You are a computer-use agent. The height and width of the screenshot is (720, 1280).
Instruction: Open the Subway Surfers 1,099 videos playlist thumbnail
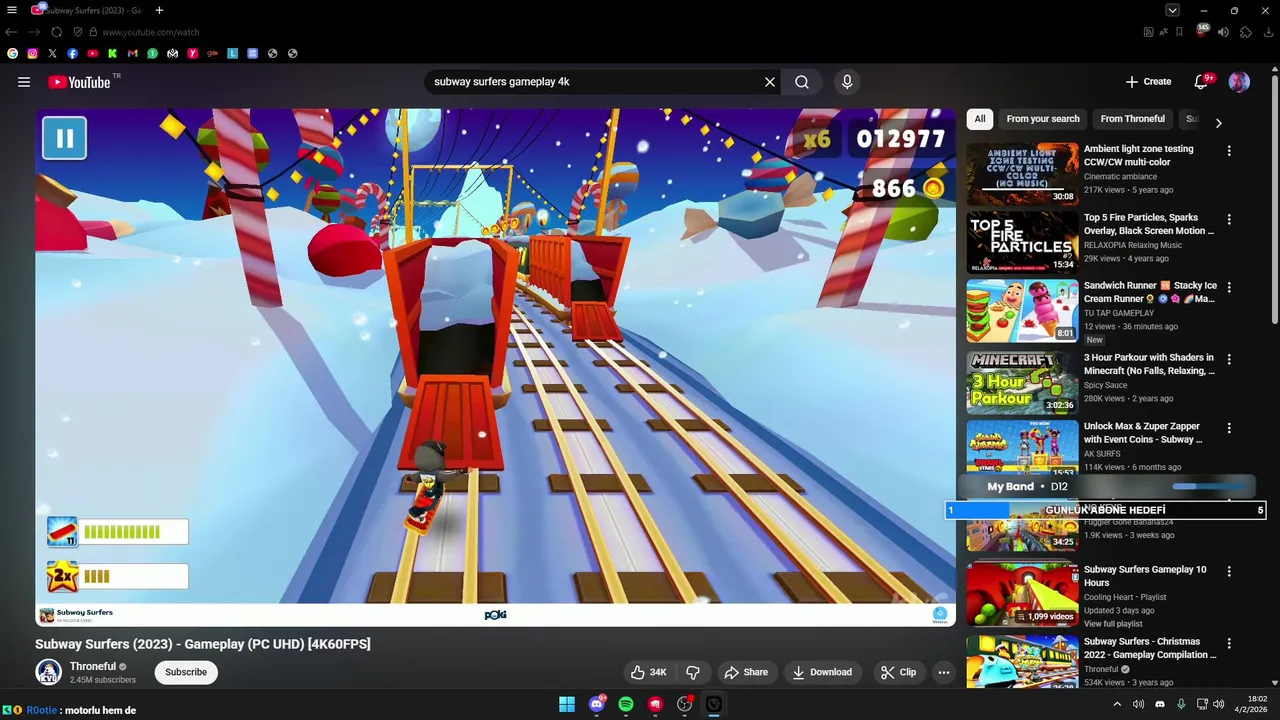tap(1022, 595)
